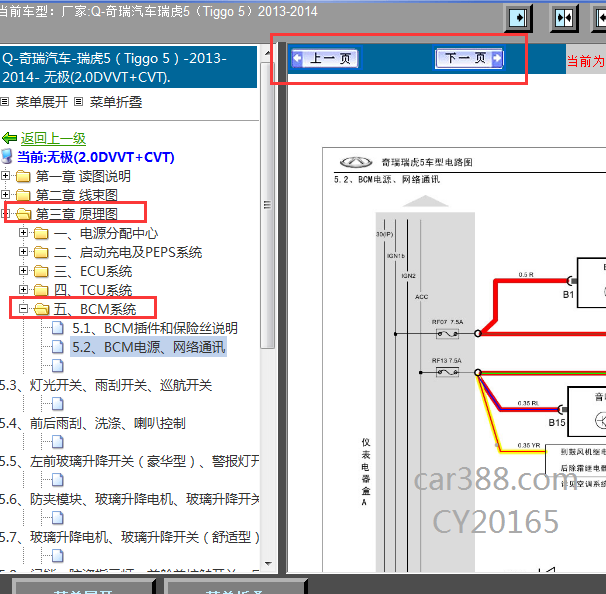The width and height of the screenshot is (606, 594).
Task: Collapse 第三章 原理图 node
Action: (5, 213)
